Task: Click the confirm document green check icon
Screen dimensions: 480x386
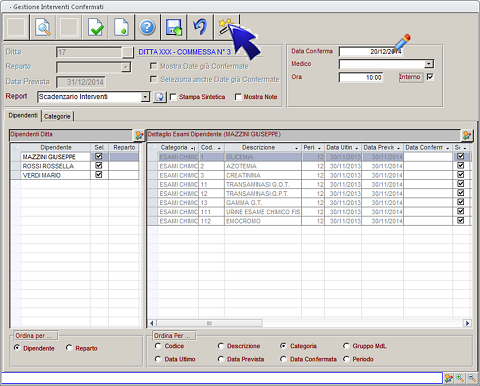Action: click(95, 27)
